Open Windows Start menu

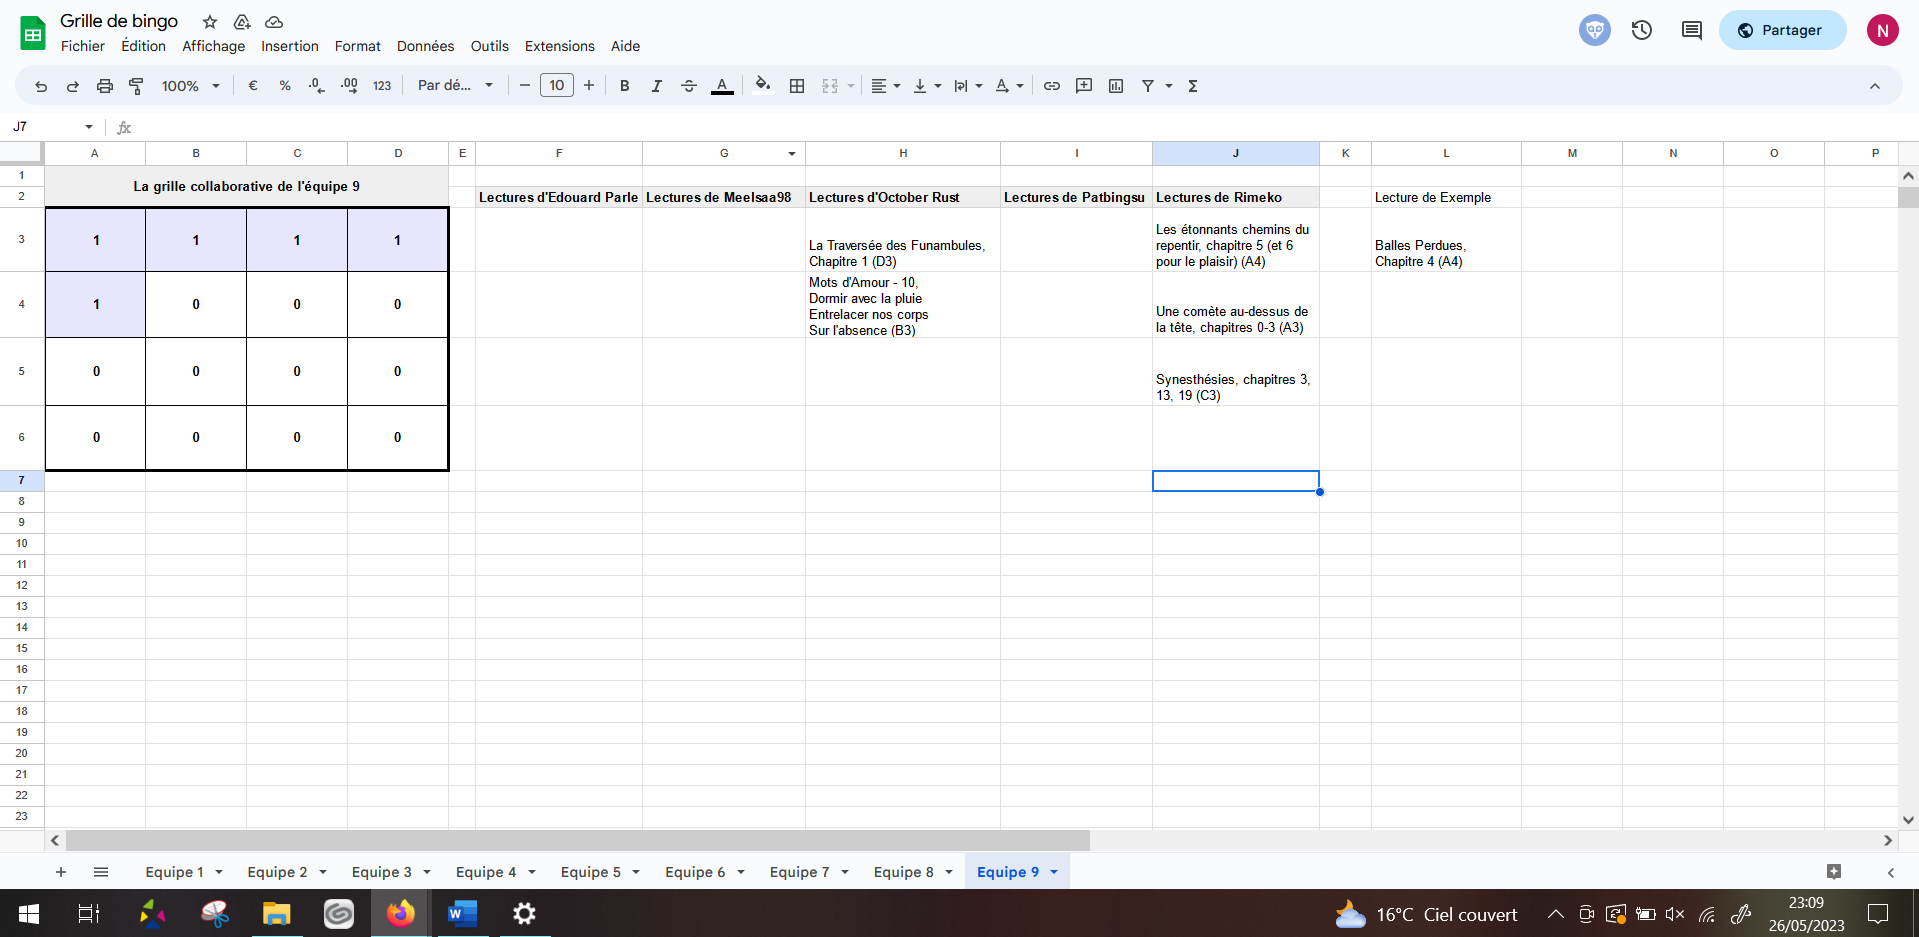coord(29,914)
